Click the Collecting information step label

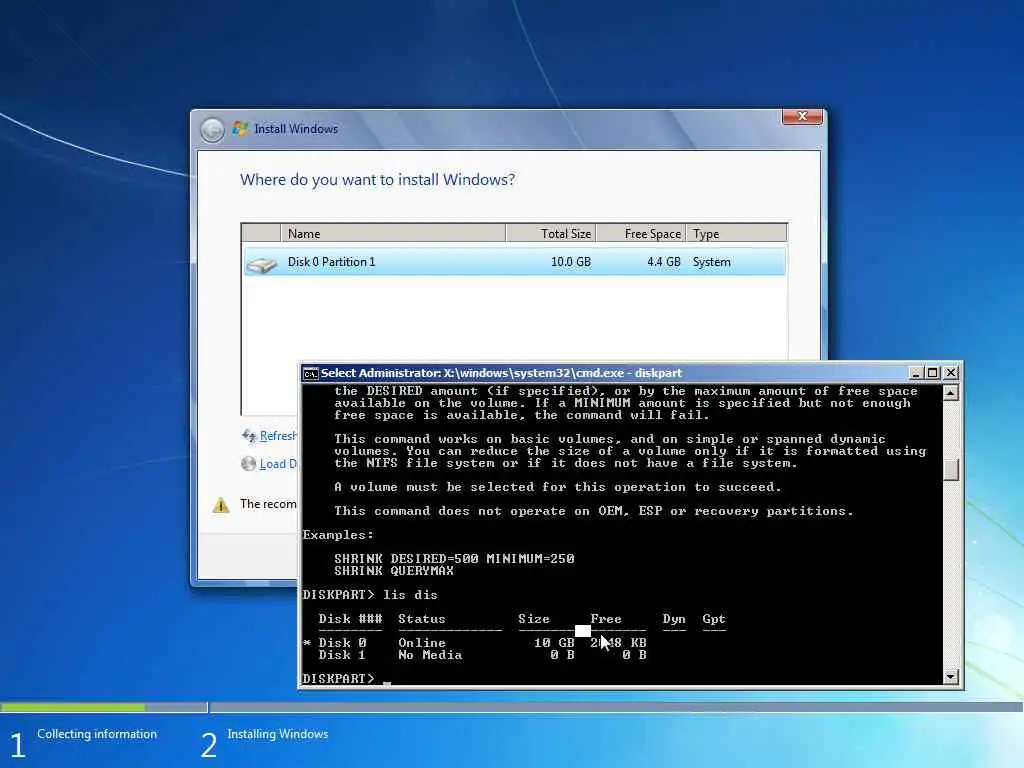point(97,734)
